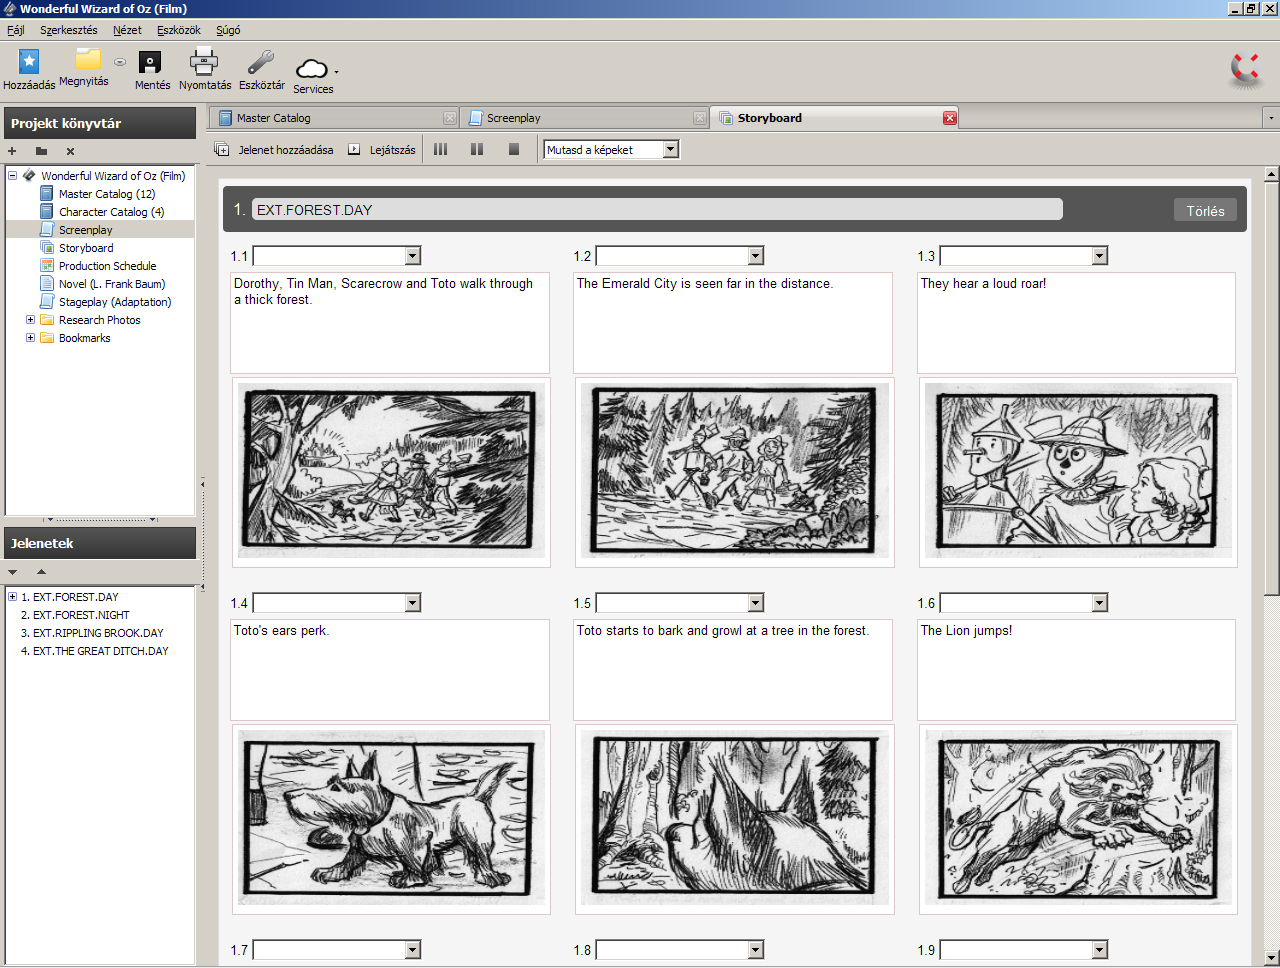Save with the Mentés disk icon
The width and height of the screenshot is (1280, 968).
pyautogui.click(x=150, y=63)
